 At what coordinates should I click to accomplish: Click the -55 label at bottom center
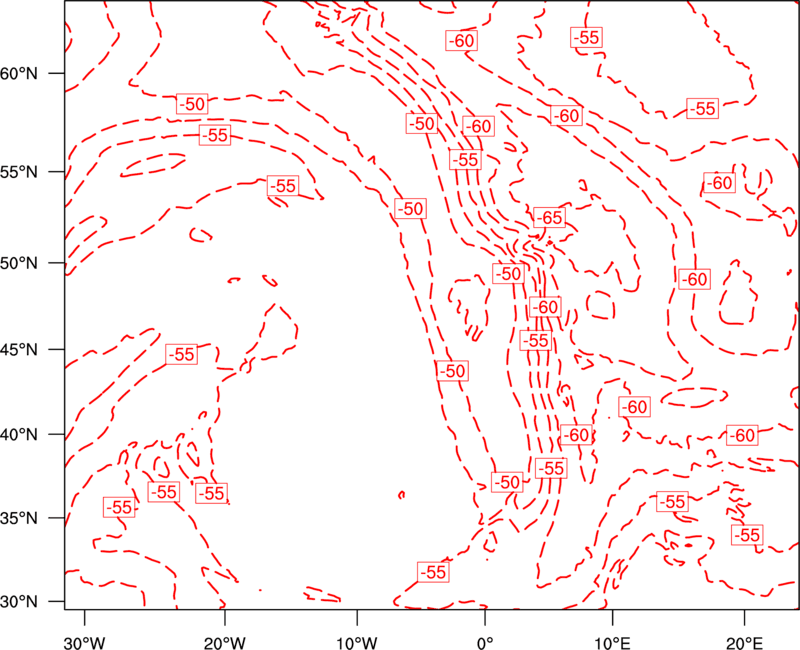coord(433,572)
